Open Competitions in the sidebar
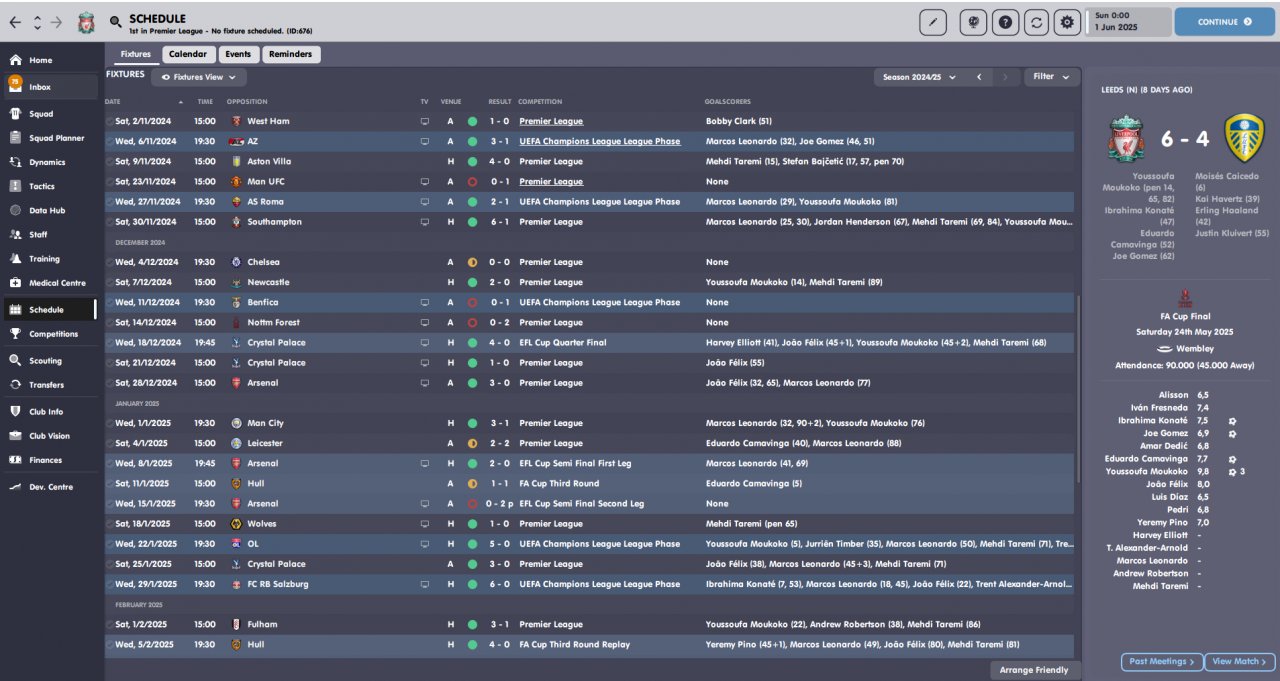This screenshot has width=1280, height=681. [50, 334]
